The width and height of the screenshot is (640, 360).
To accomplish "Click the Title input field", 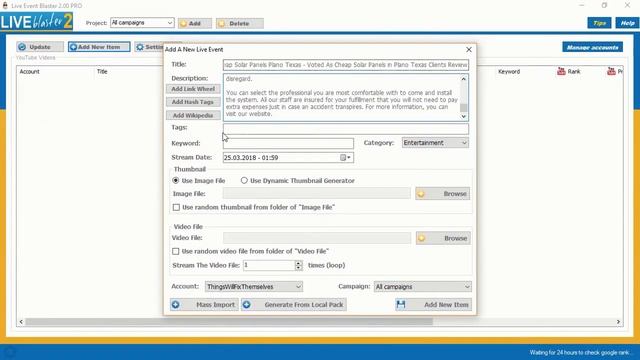I will coord(346,65).
